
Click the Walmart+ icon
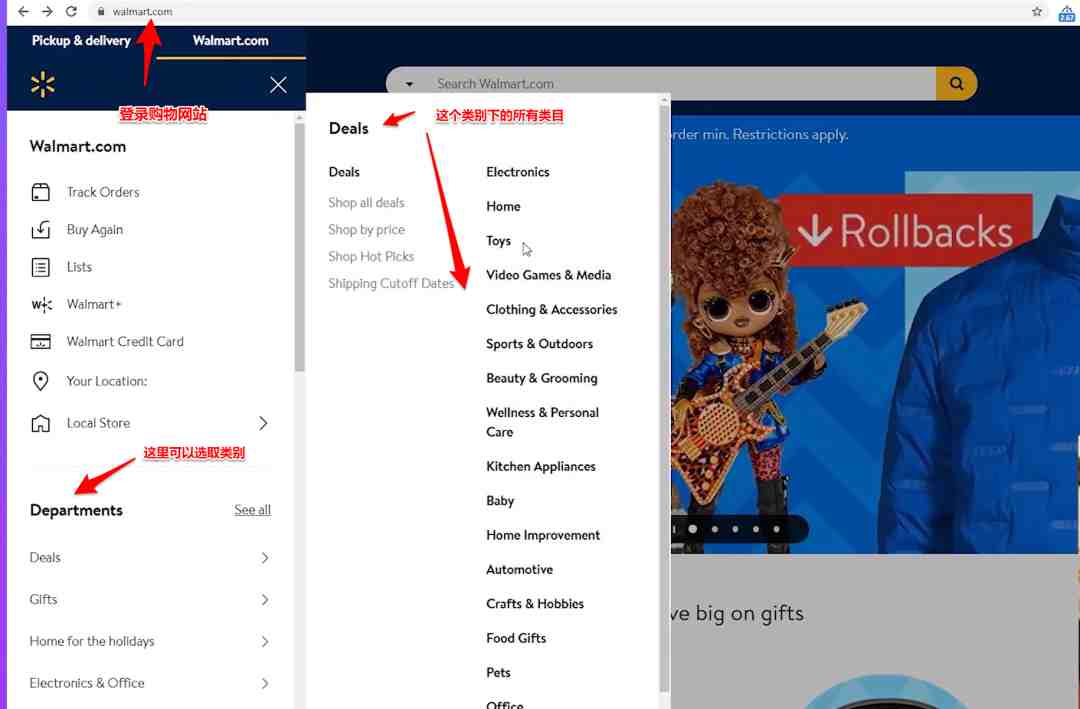click(x=42, y=305)
